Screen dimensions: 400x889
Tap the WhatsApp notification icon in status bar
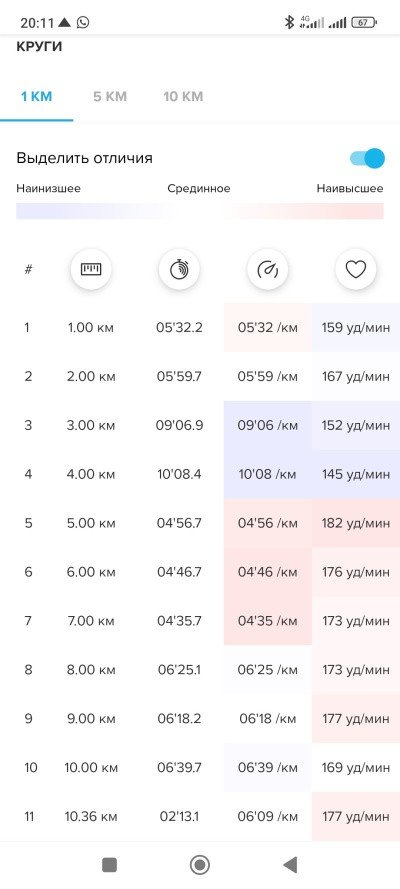click(83, 22)
